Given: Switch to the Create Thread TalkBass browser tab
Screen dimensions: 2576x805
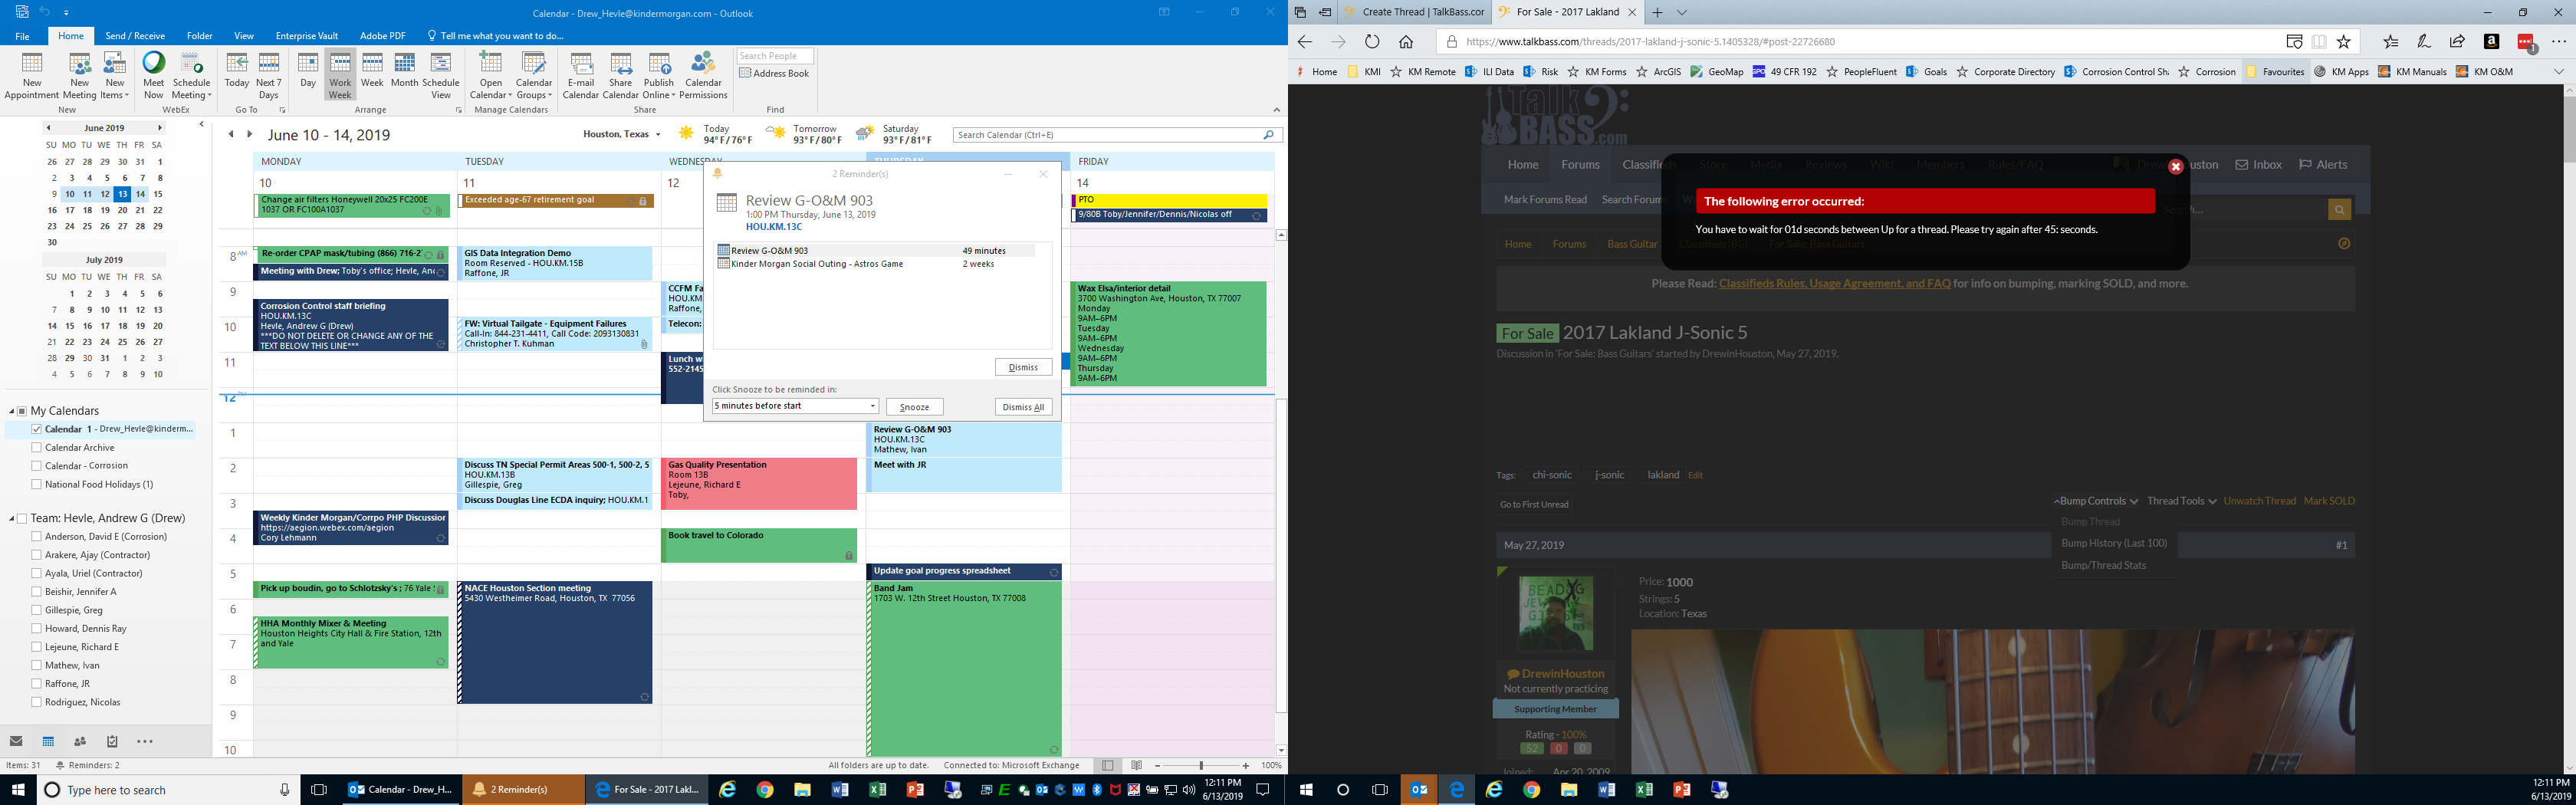Looking at the screenshot, I should pos(1415,12).
